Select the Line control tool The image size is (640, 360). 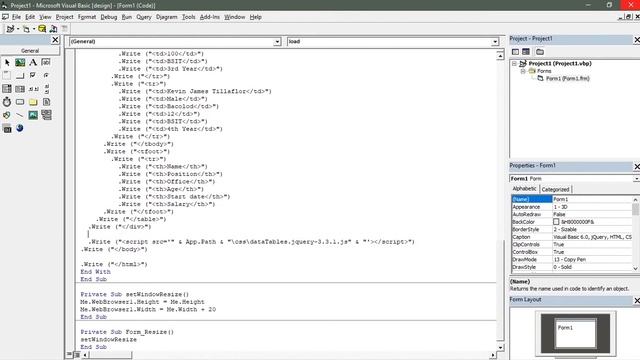(20, 115)
